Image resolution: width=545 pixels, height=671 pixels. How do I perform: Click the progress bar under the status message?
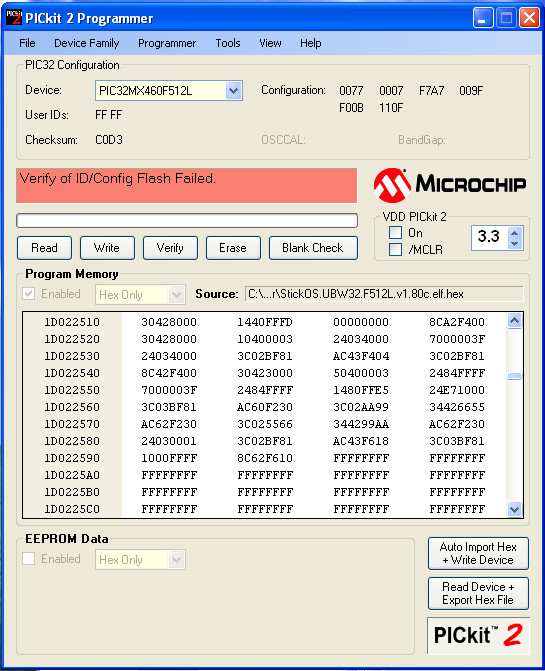click(187, 220)
